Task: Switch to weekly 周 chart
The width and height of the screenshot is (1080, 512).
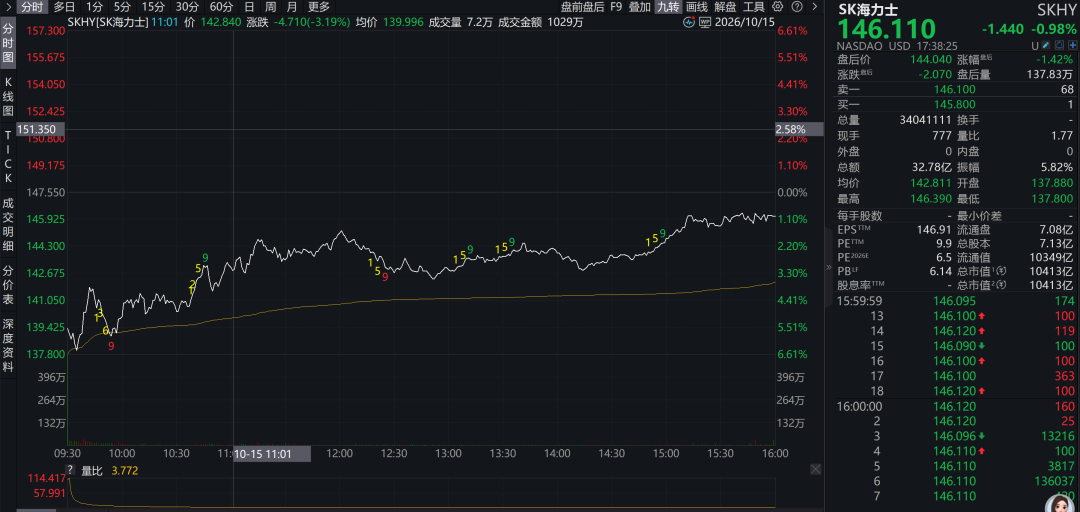Action: click(271, 7)
